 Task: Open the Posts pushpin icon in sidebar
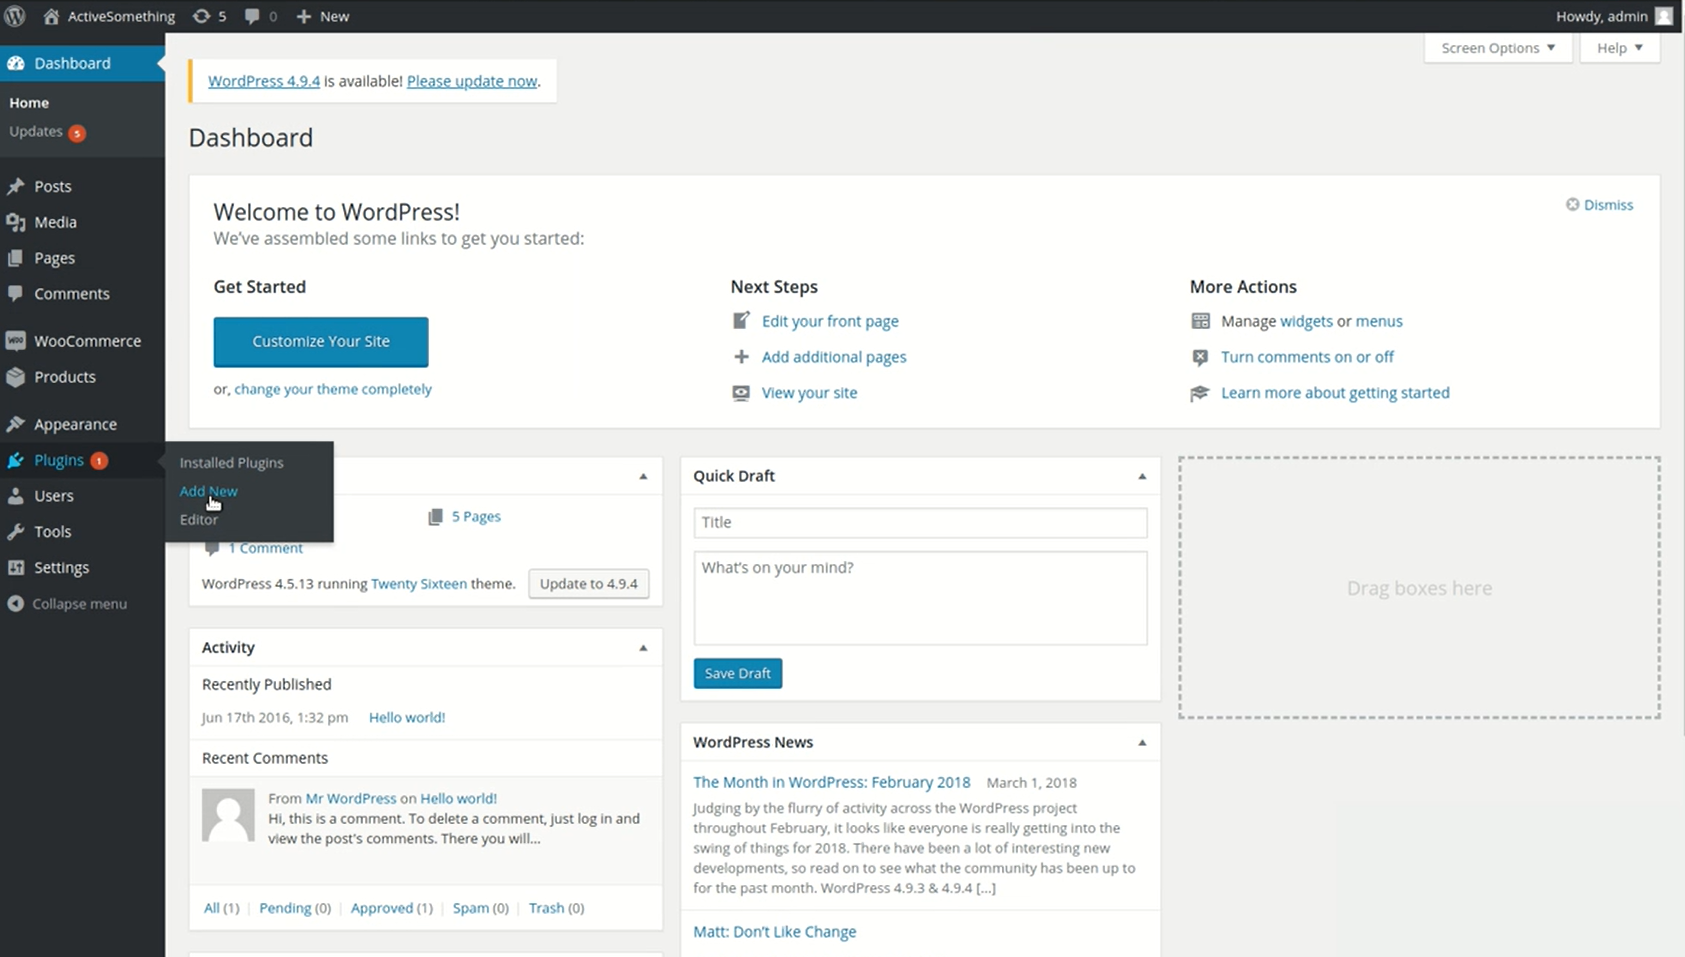coord(16,187)
